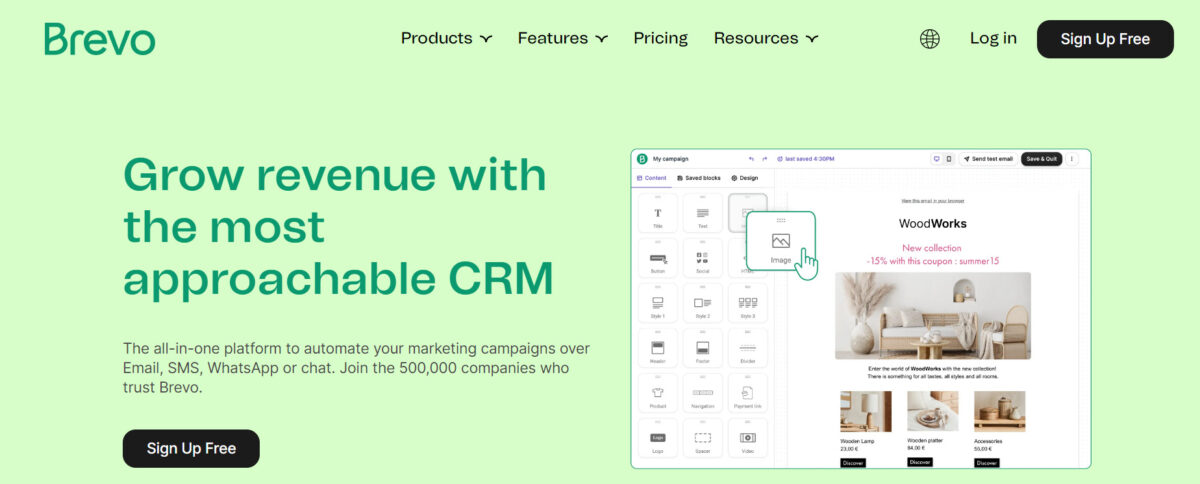Select the Divider block
Viewport: 1200px width, 484px height.
tap(748, 349)
